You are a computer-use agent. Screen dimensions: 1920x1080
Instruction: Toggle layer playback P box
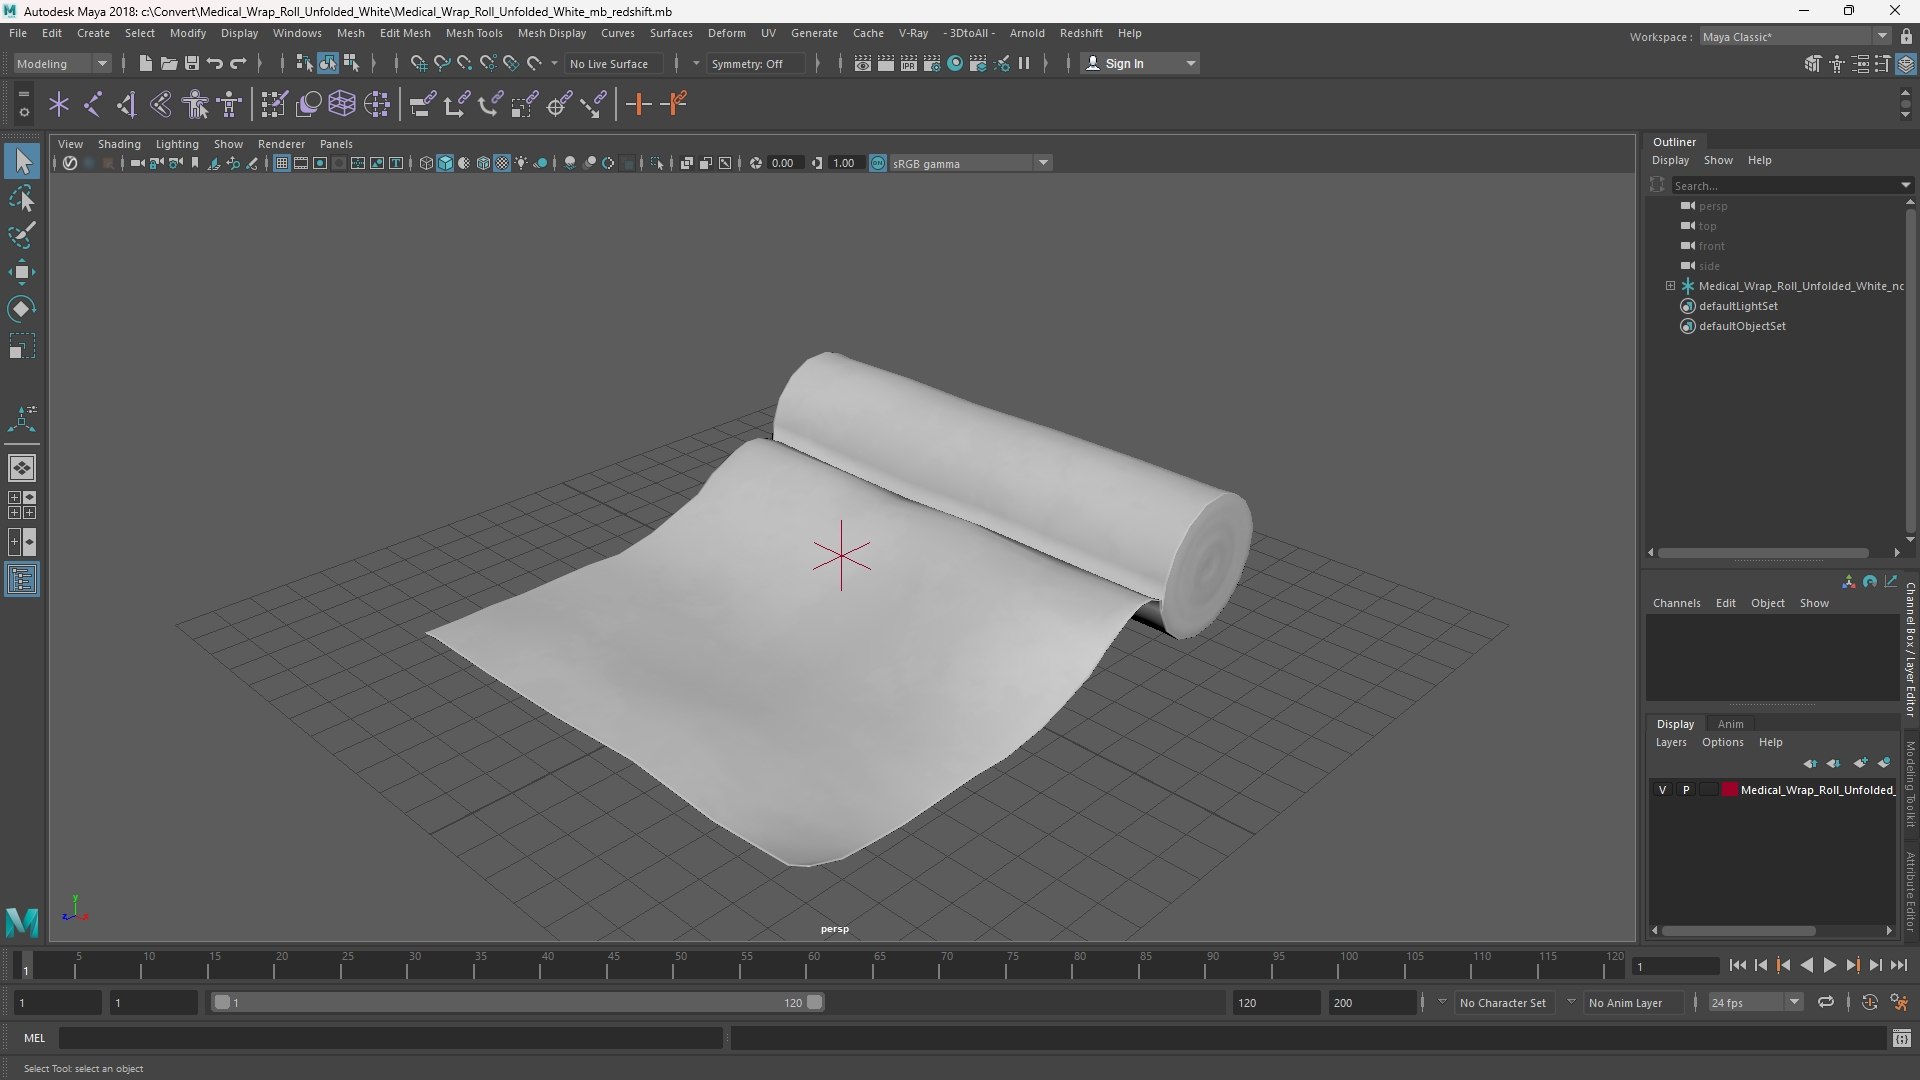(x=1686, y=790)
